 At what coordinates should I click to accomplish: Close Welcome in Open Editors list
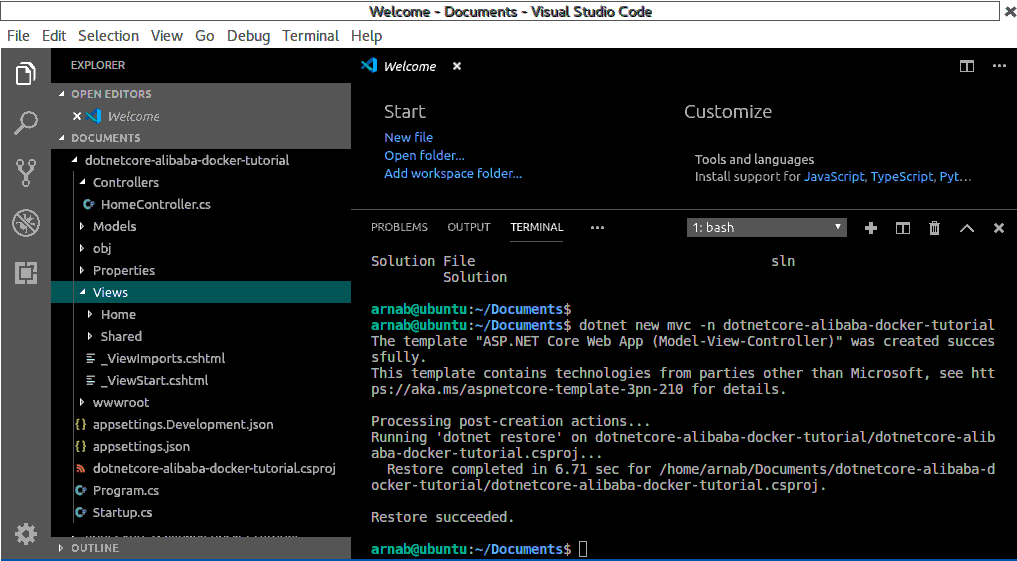(77, 117)
